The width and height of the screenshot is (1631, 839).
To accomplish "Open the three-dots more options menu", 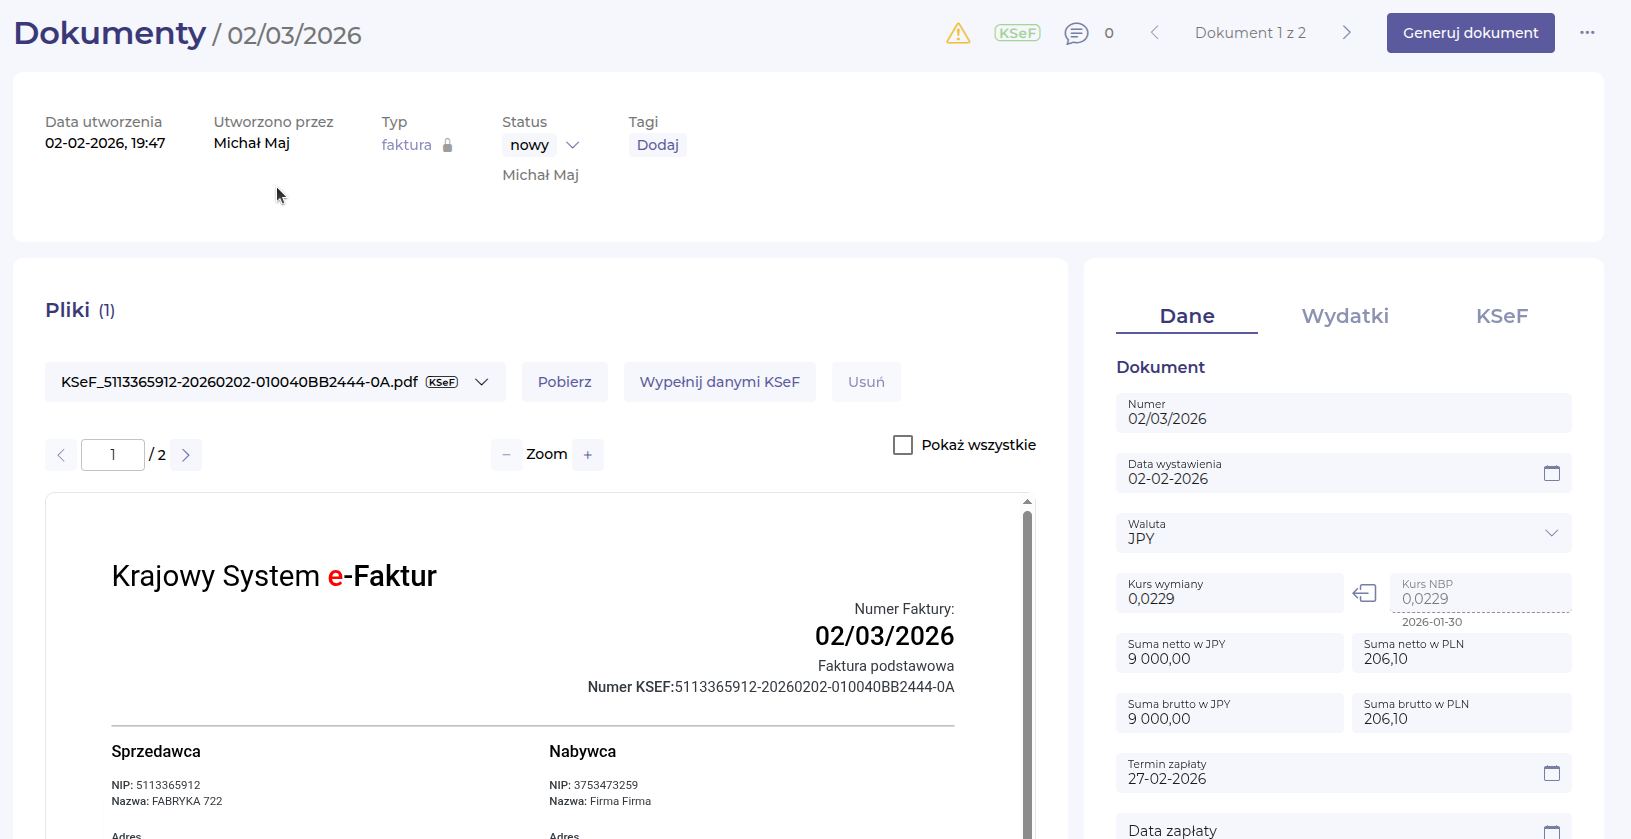I will [1587, 33].
